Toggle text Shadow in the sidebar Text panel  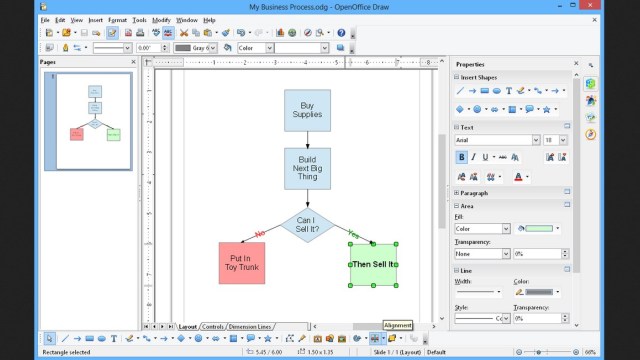[515, 157]
